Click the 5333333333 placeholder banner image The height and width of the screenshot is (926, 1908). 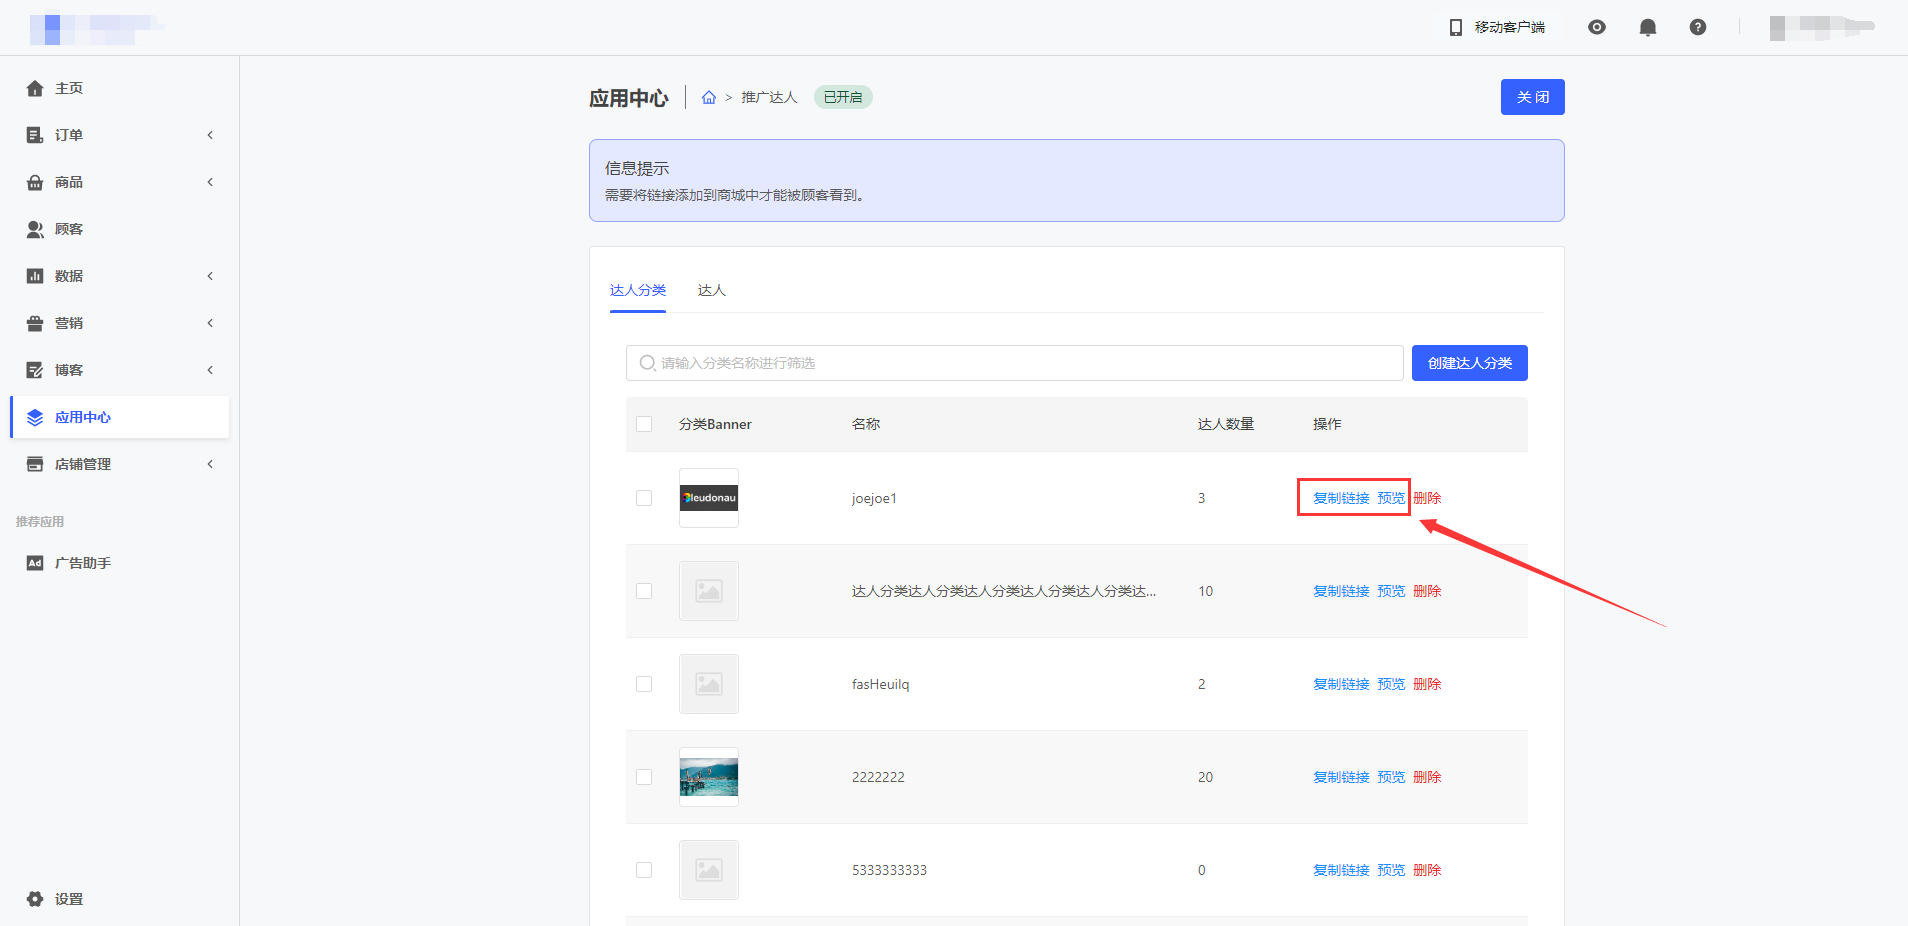click(x=709, y=870)
